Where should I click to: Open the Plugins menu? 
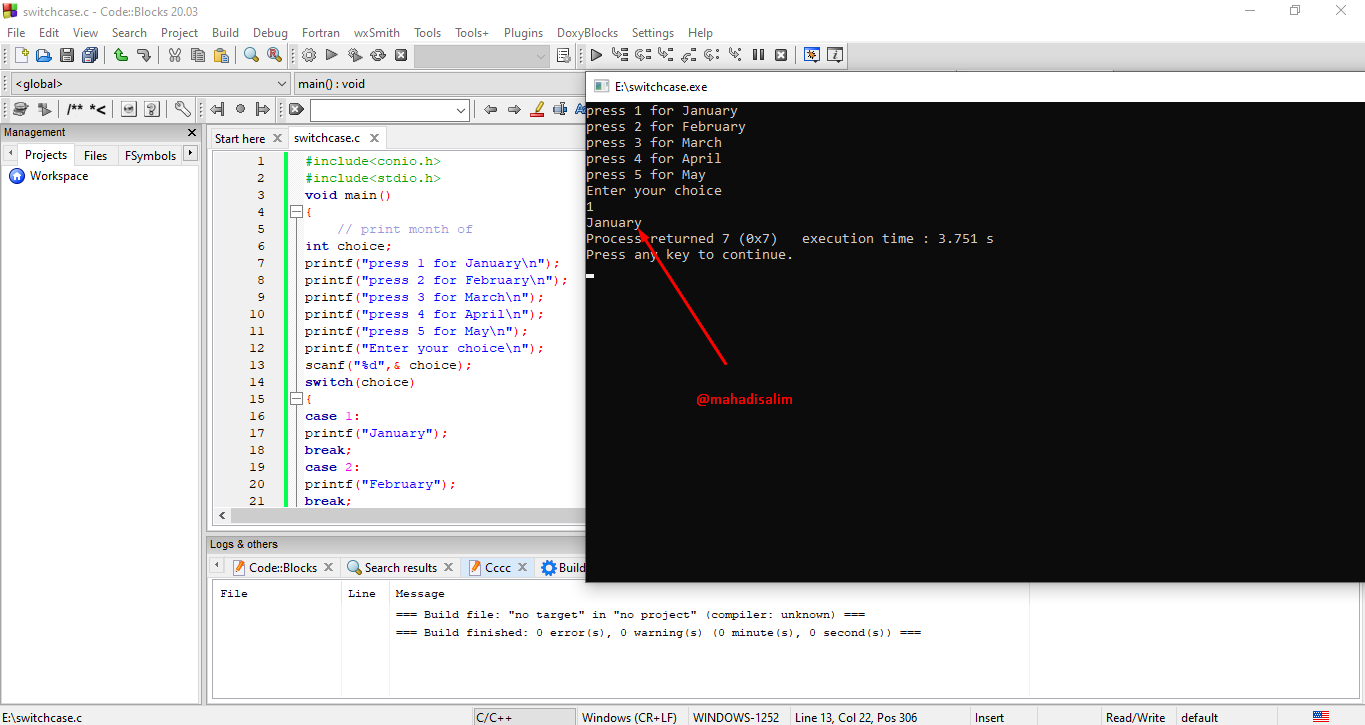tap(523, 33)
